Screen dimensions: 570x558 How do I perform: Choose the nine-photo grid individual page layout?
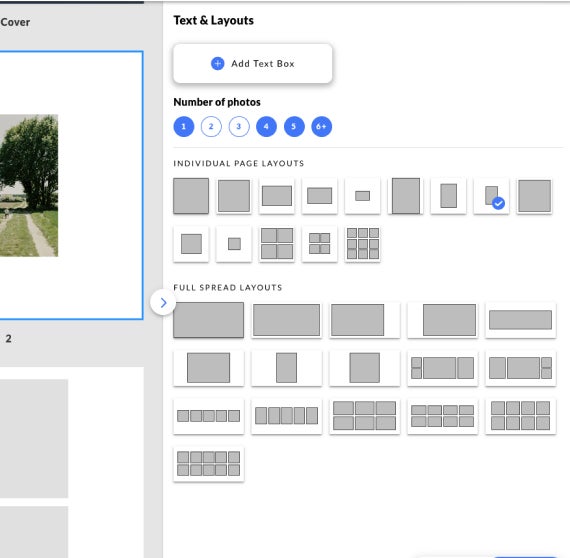pyautogui.click(x=362, y=244)
